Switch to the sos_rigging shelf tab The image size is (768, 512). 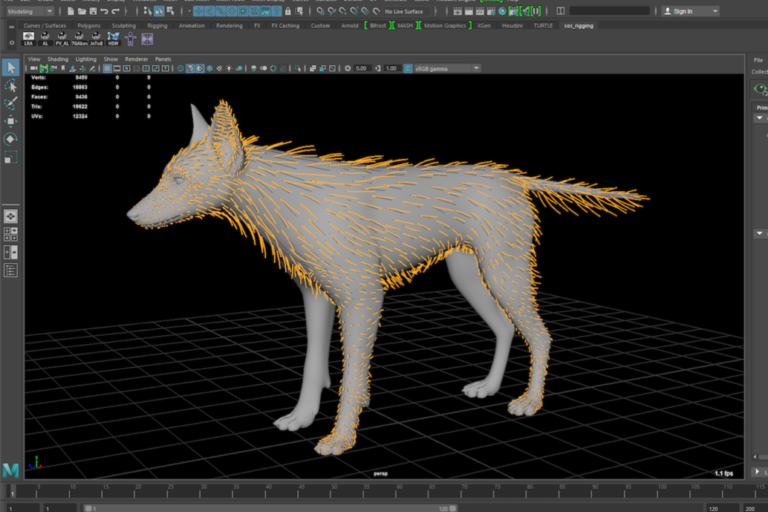click(x=578, y=25)
